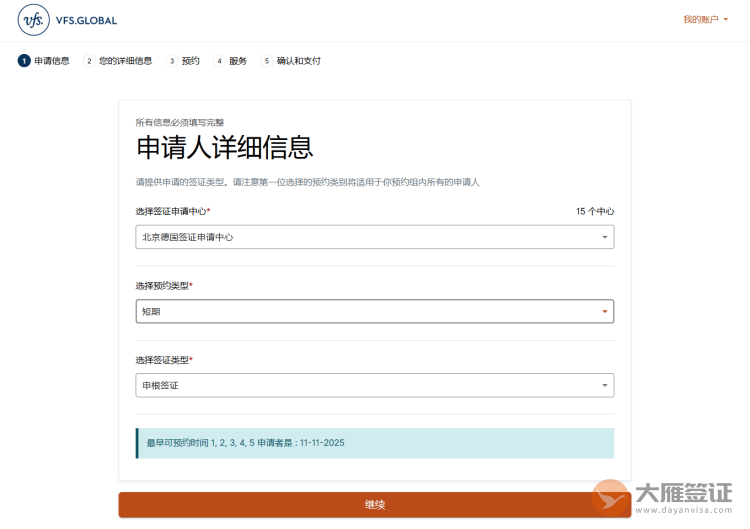This screenshot has width=750, height=529.
Task: Select step 1 申请信息
Action: pos(44,61)
